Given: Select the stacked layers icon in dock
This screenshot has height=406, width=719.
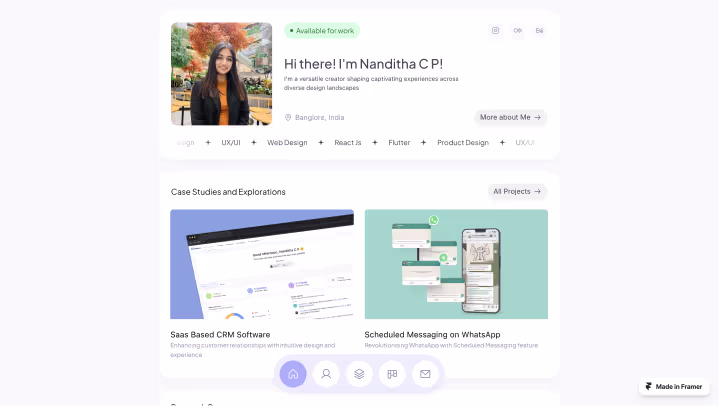Looking at the screenshot, I should click(359, 374).
